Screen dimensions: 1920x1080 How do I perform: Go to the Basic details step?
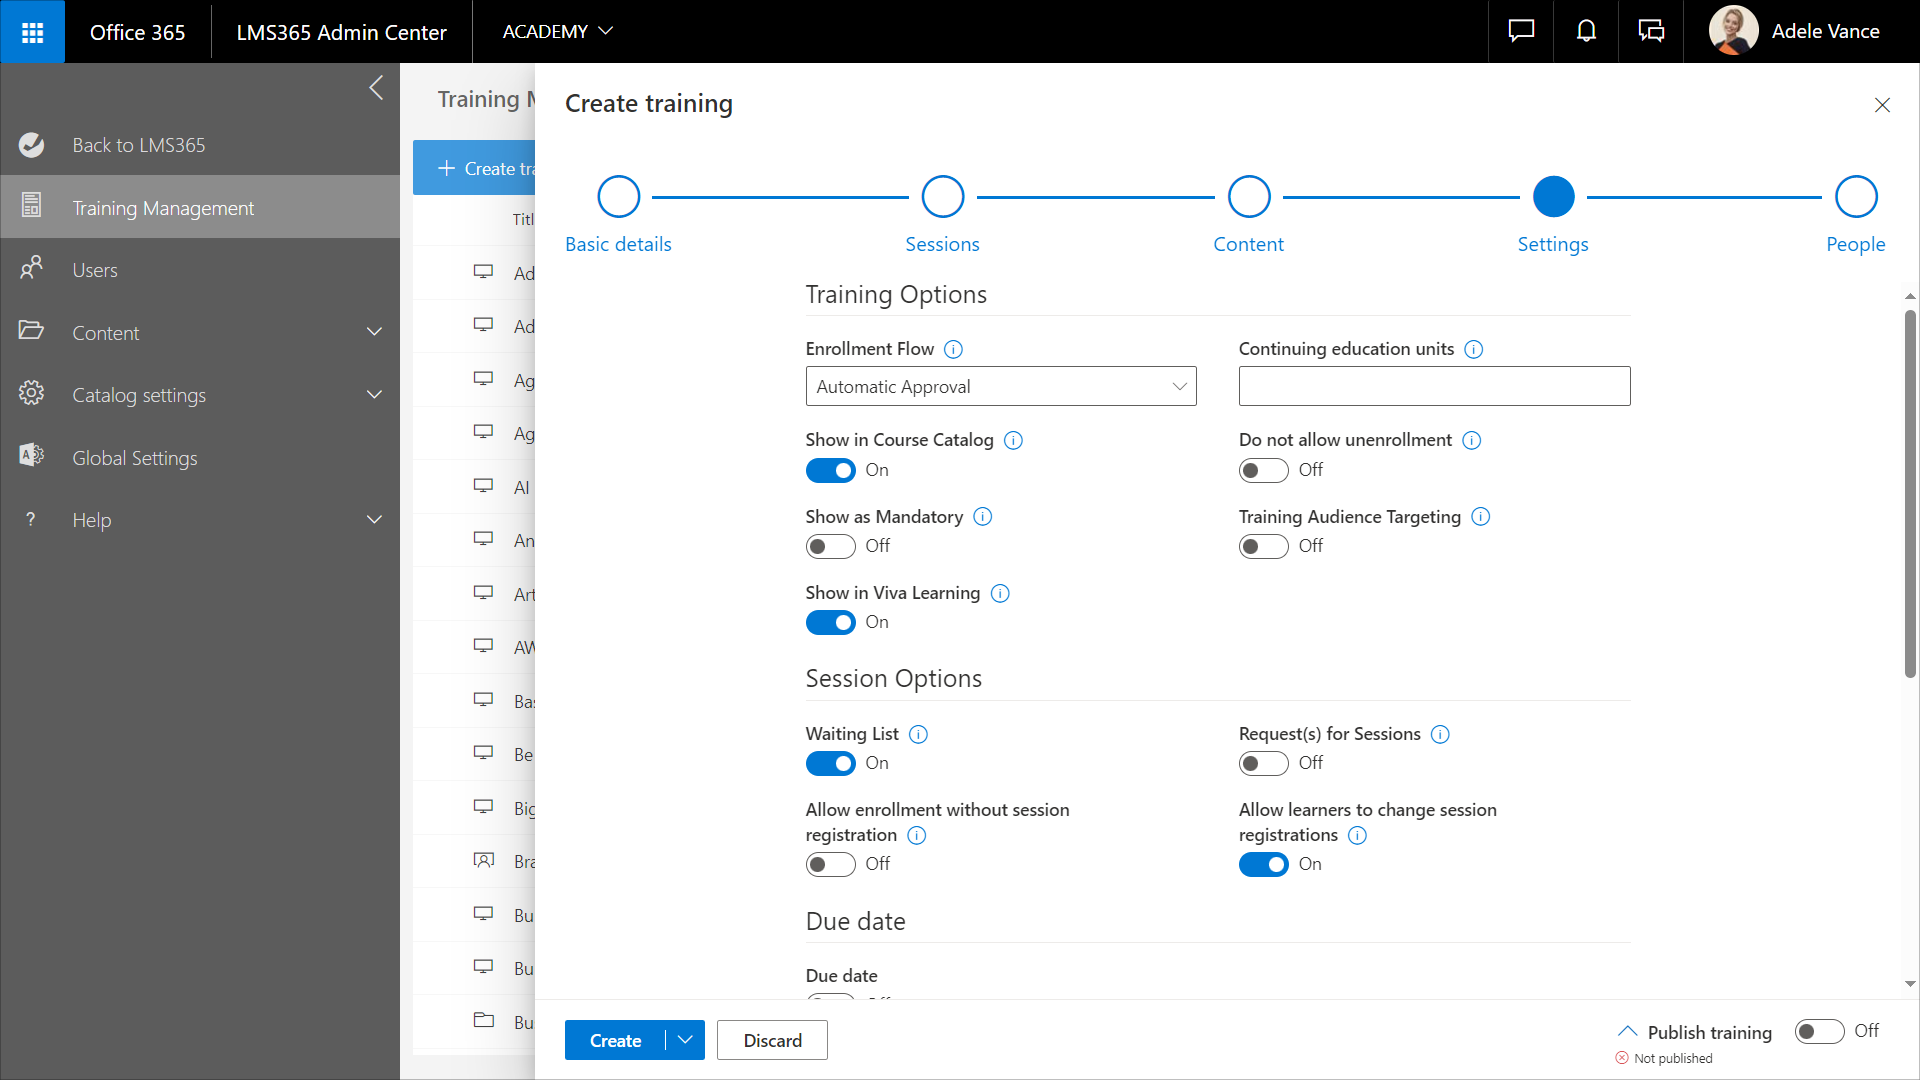tap(618, 197)
